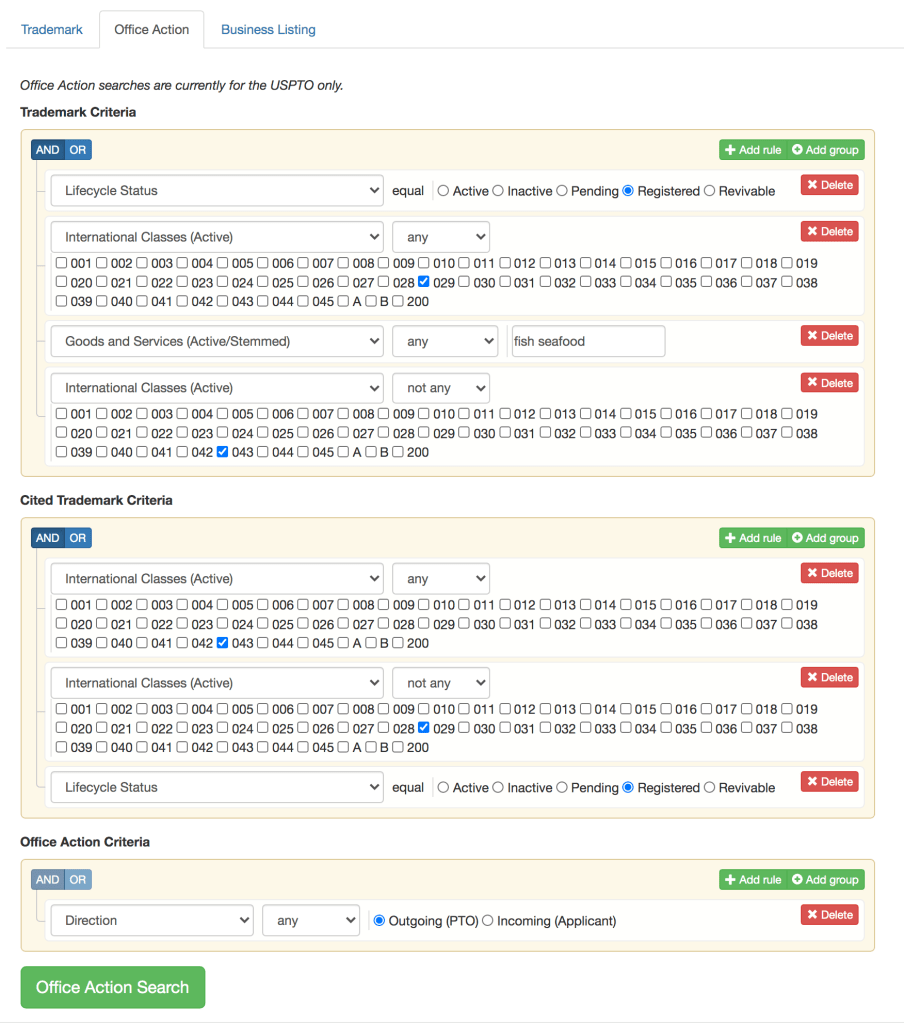The image size is (904, 1023).
Task: Delete the Direction rule
Action: tap(829, 915)
